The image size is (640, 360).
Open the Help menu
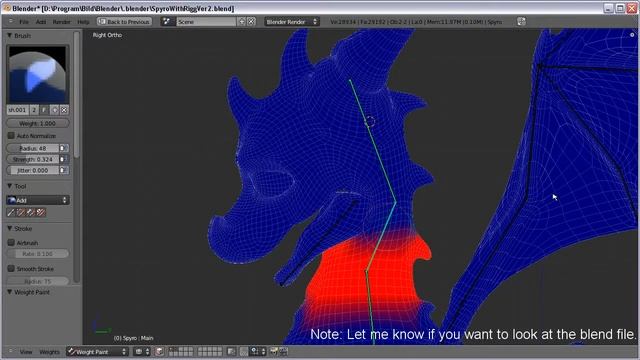83,22
